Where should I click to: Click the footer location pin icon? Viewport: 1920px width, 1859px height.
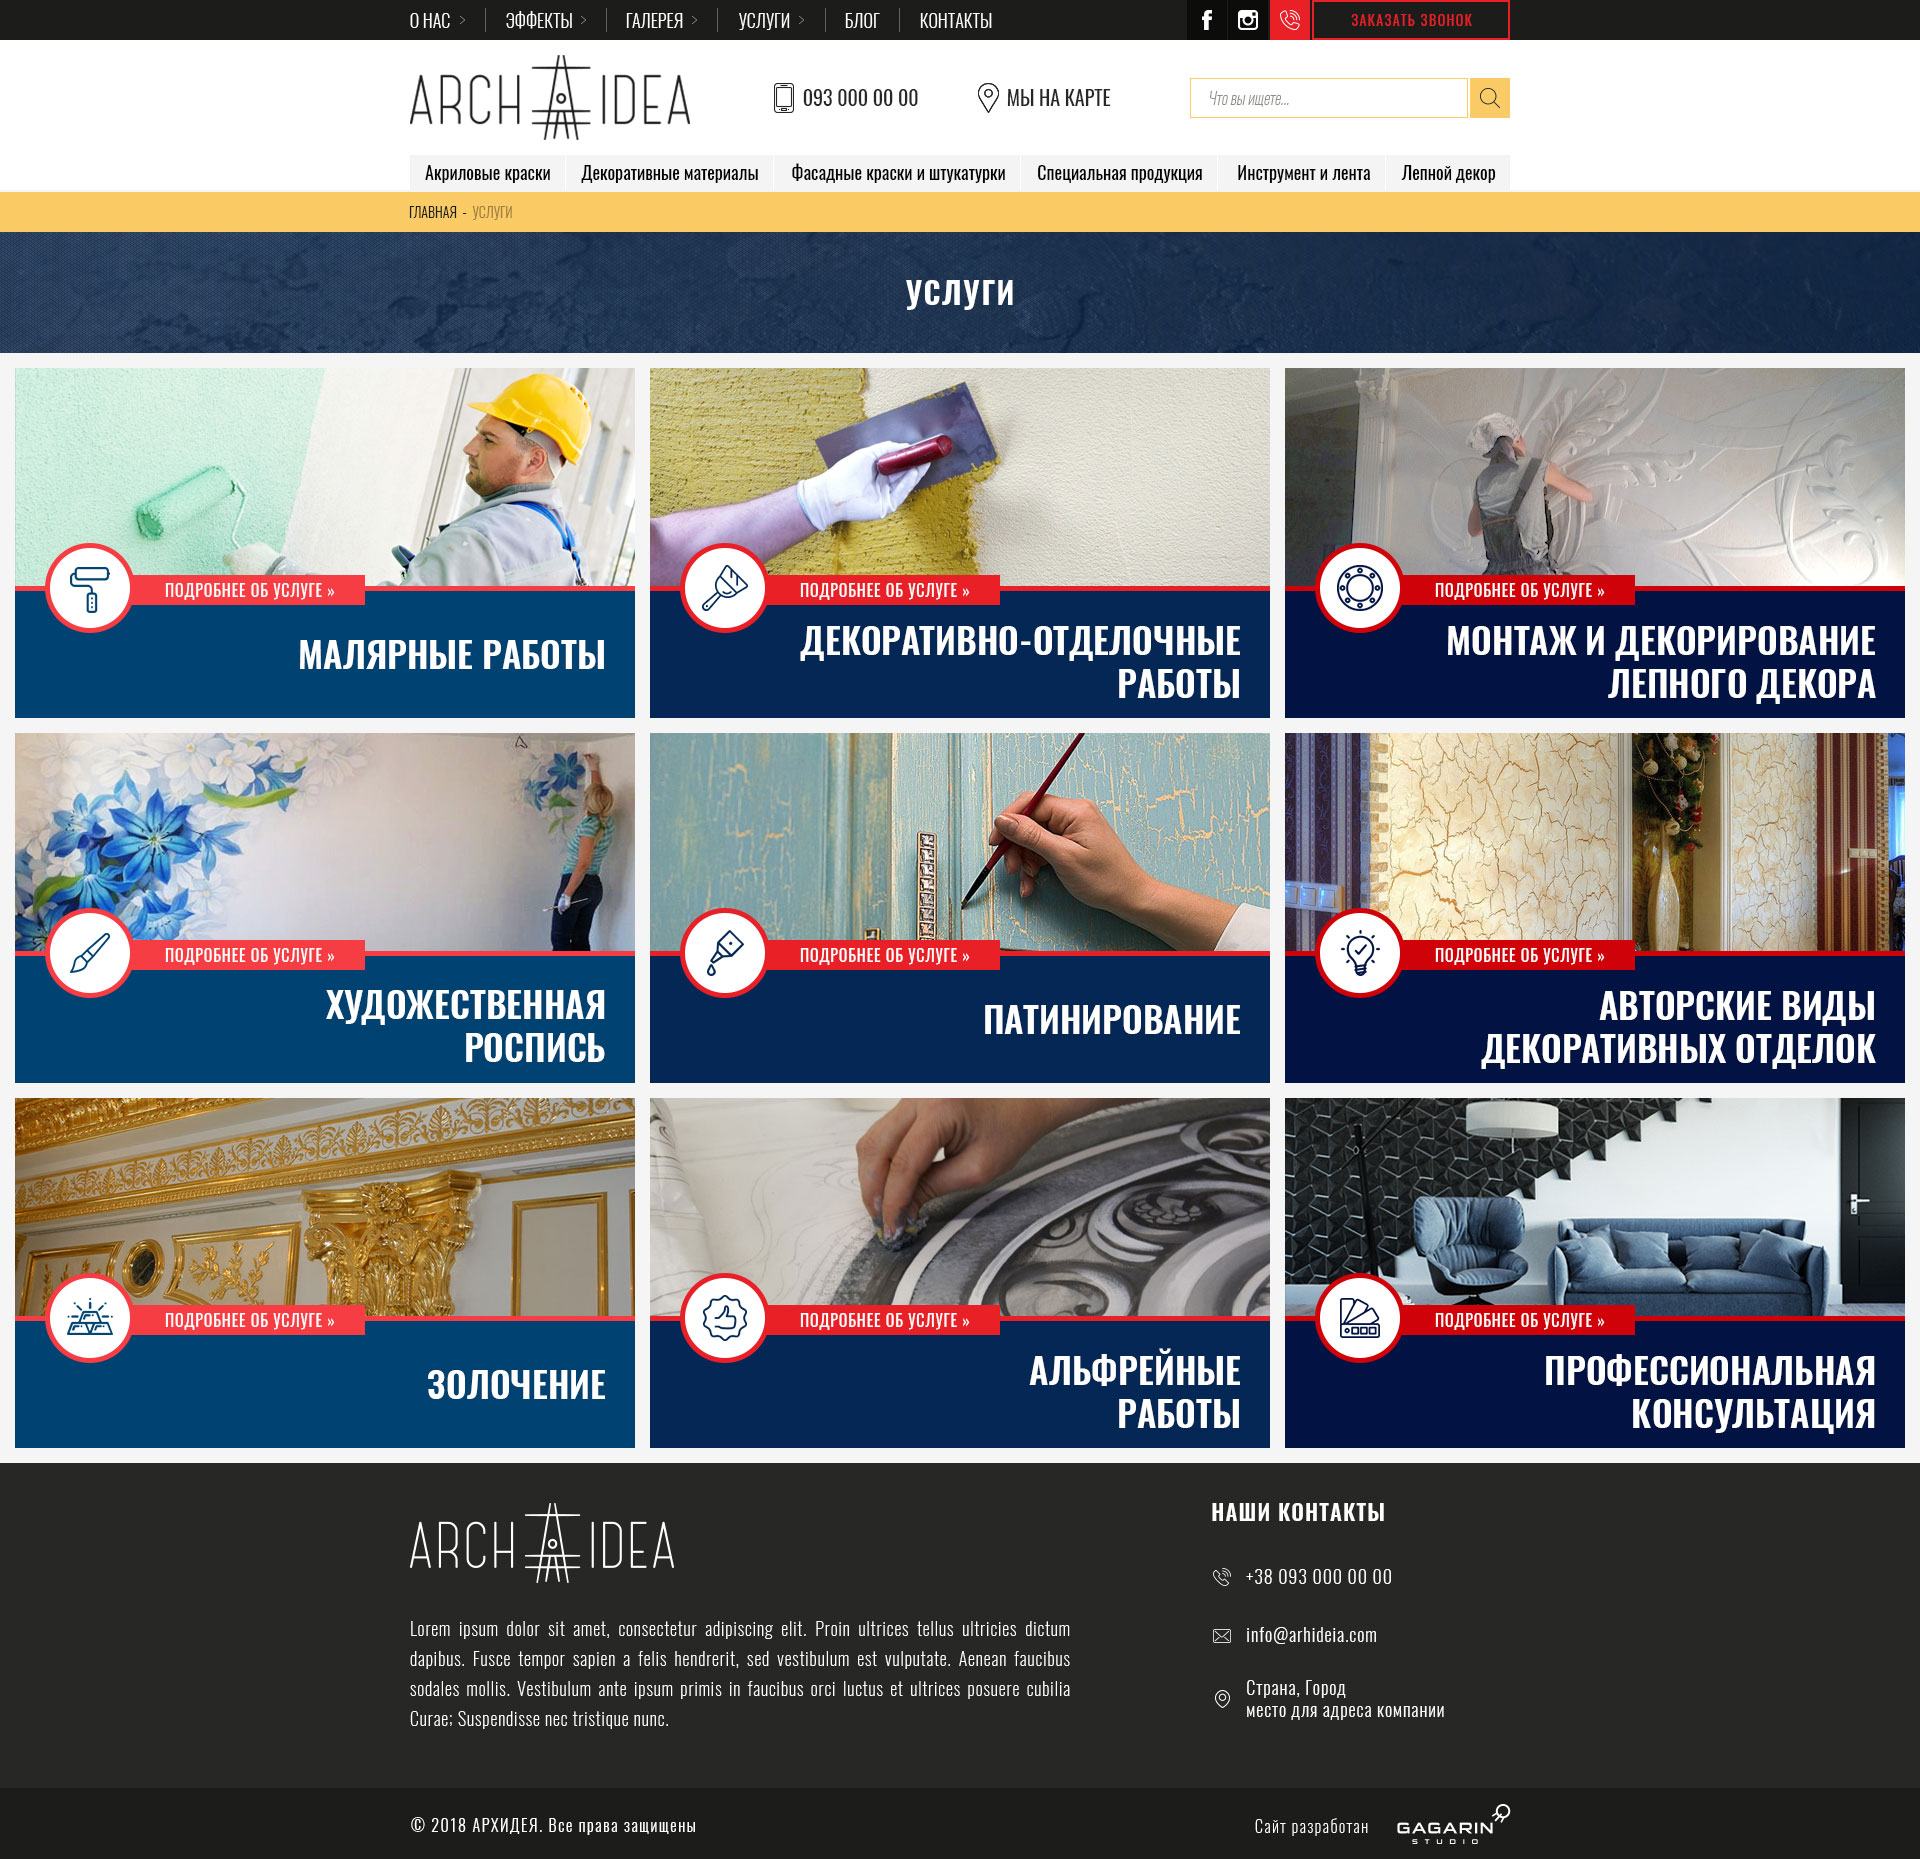tap(1221, 1699)
